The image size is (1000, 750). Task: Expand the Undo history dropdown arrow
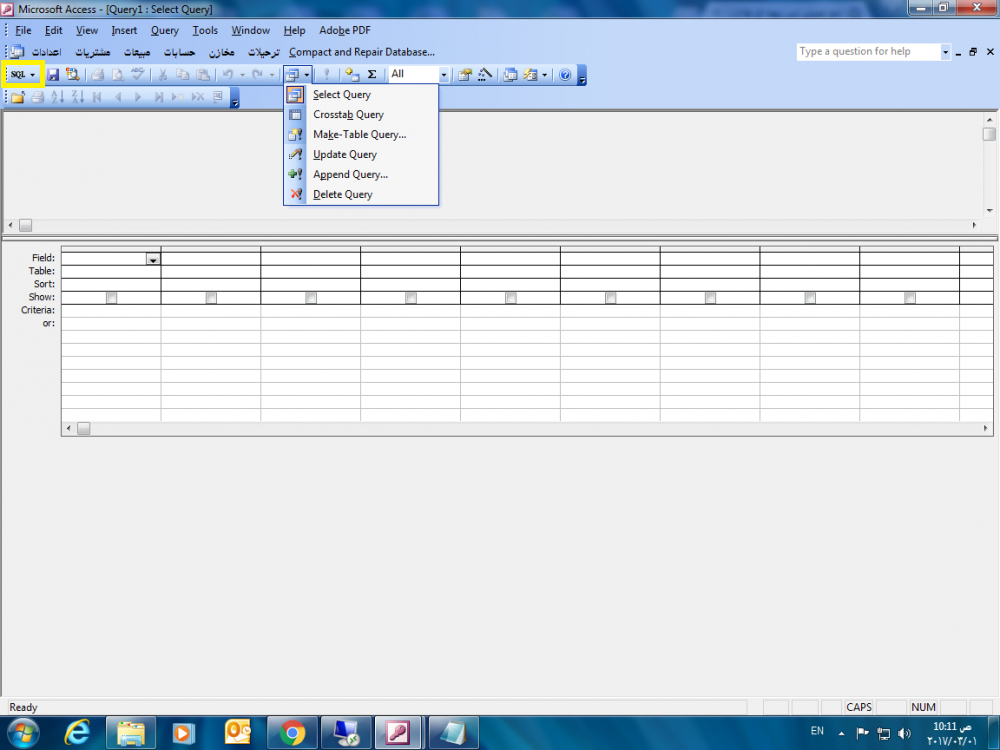tap(242, 75)
